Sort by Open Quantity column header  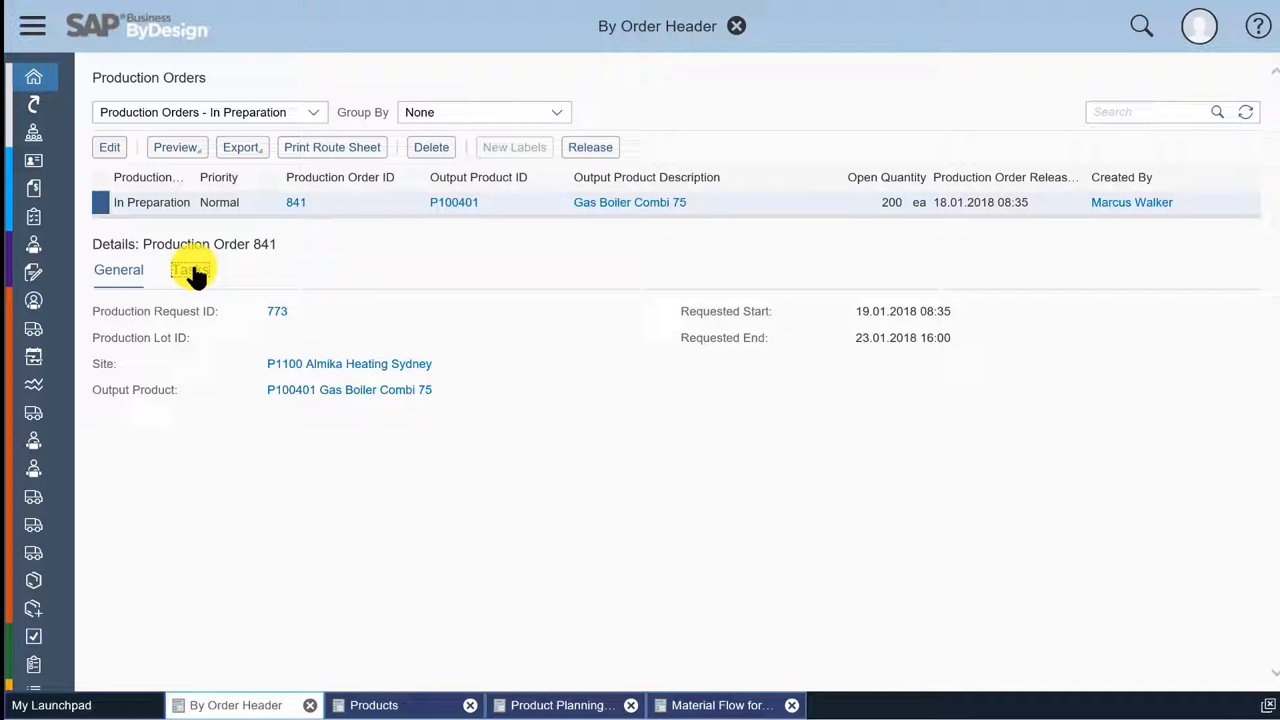tap(887, 177)
